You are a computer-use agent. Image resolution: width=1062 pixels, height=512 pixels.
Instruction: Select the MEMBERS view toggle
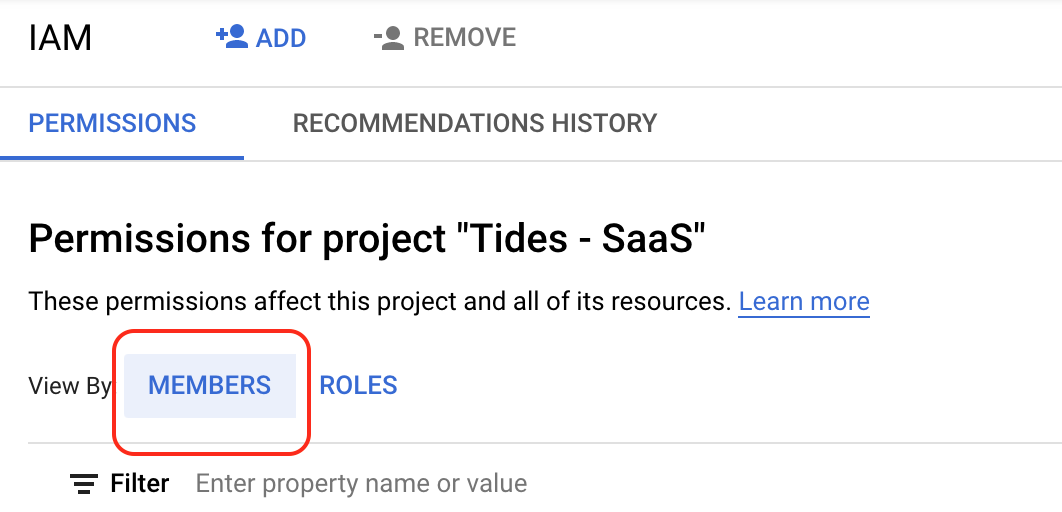[209, 385]
